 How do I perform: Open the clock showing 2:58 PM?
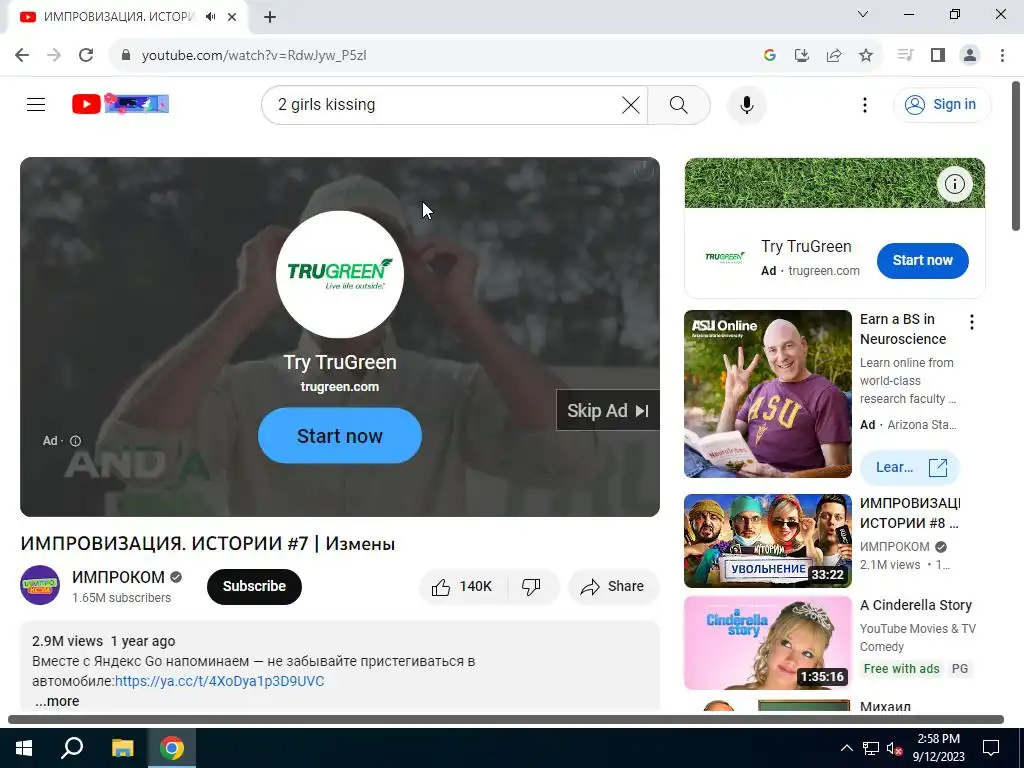click(x=938, y=748)
